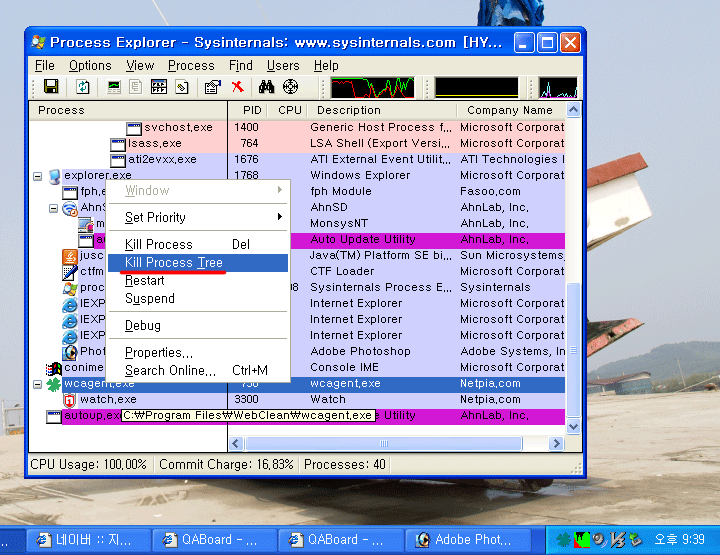The height and width of the screenshot is (555, 720).
Task: Collapse the AhnSD tree node
Action: tap(53, 208)
